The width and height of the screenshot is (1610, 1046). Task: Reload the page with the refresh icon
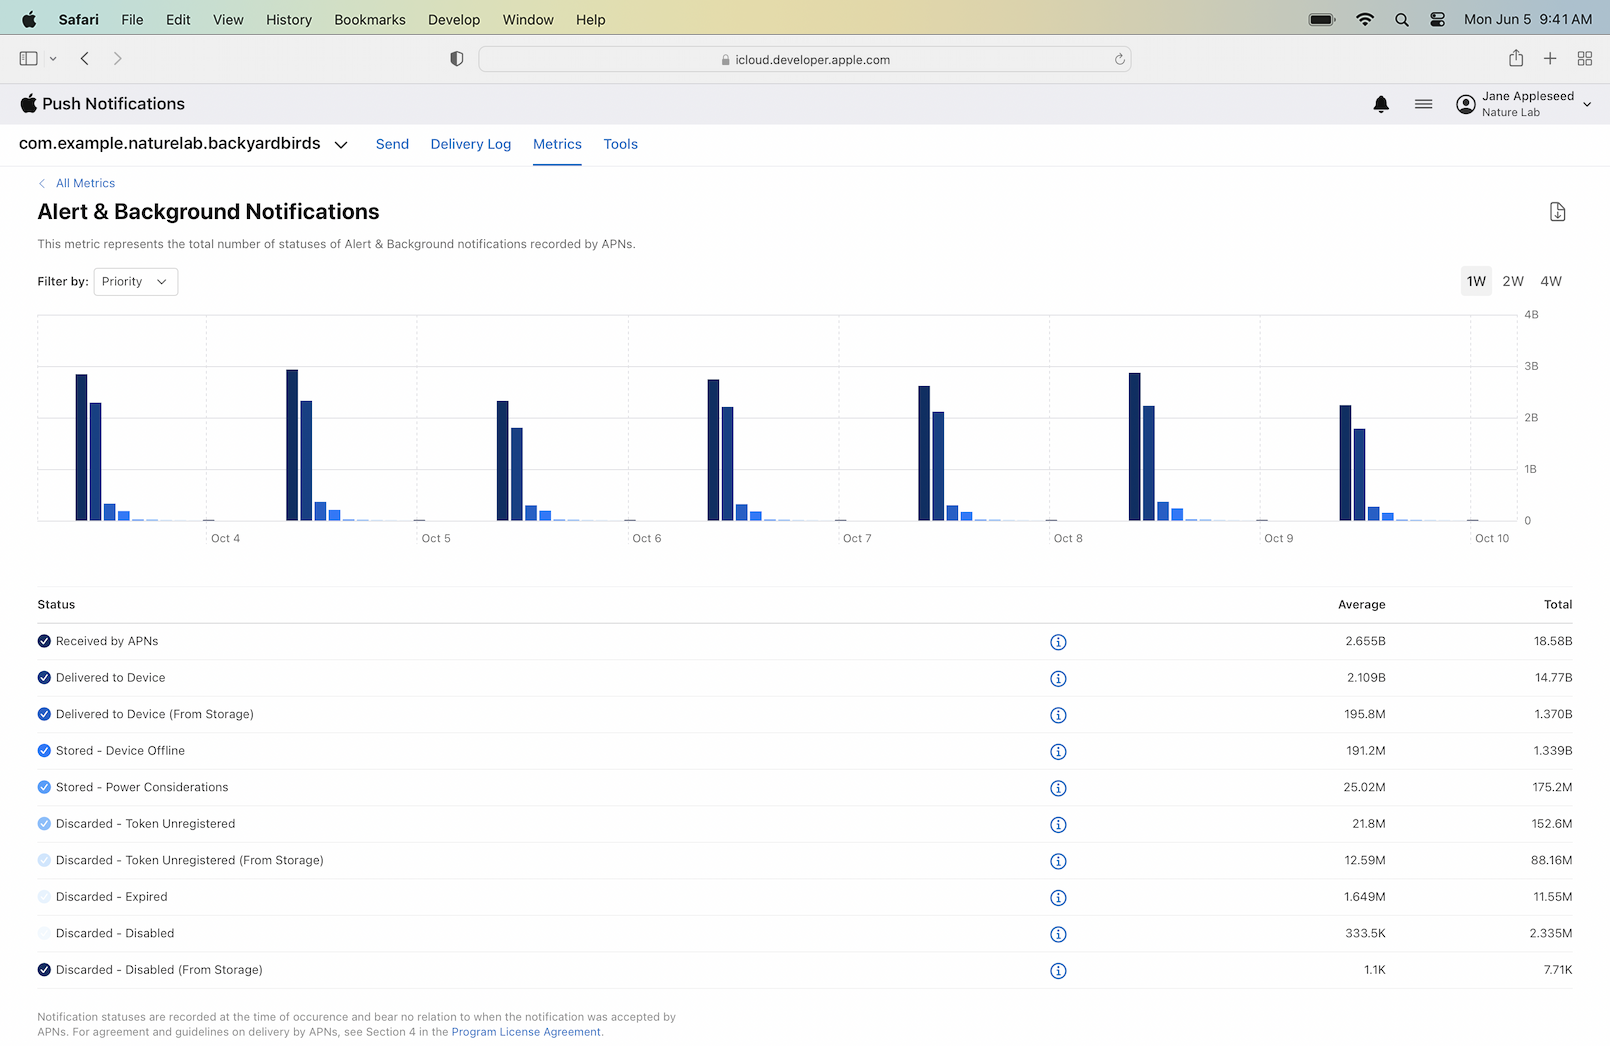1119,60
